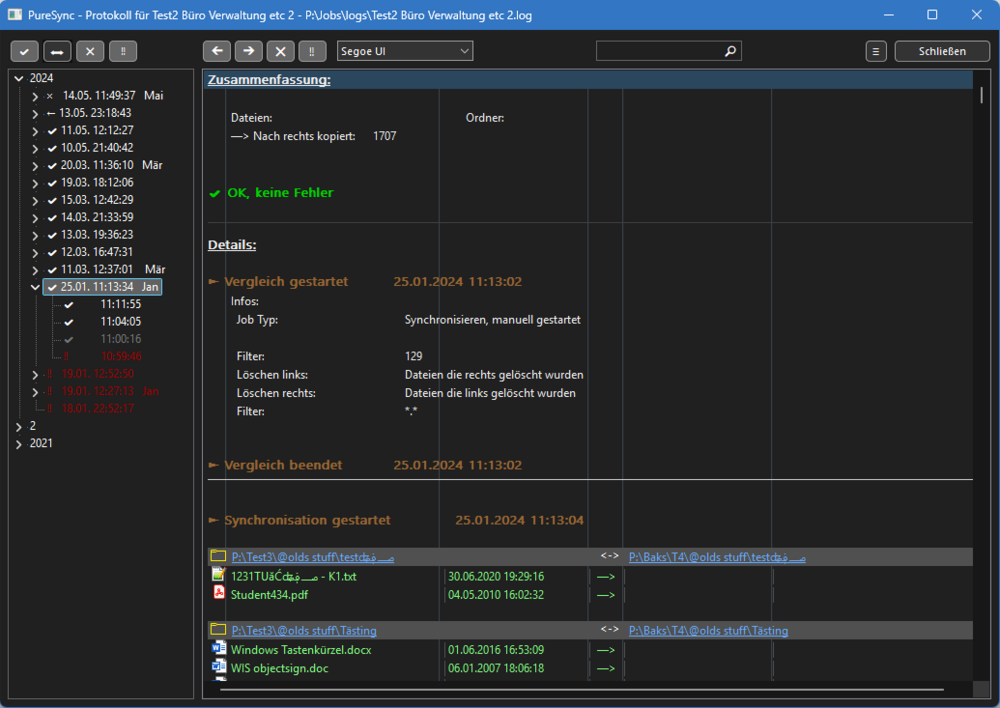This screenshot has width=1000, height=708.
Task: Select log entry 12.03. 16:47:31
Action: [x=97, y=252]
